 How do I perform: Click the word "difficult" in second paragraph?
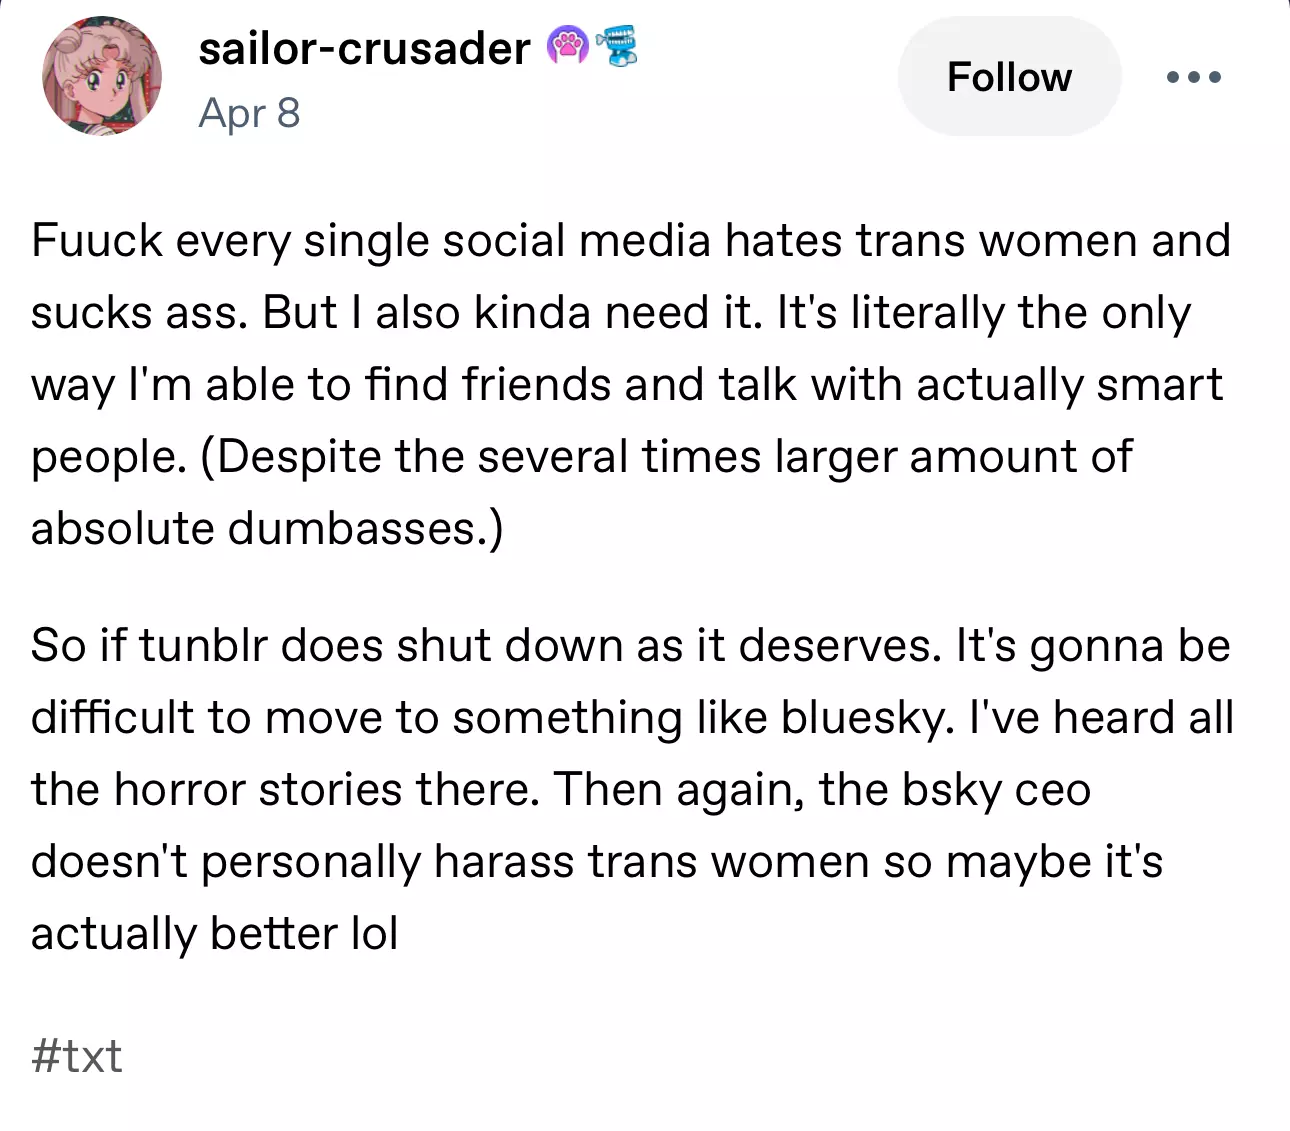[112, 717]
